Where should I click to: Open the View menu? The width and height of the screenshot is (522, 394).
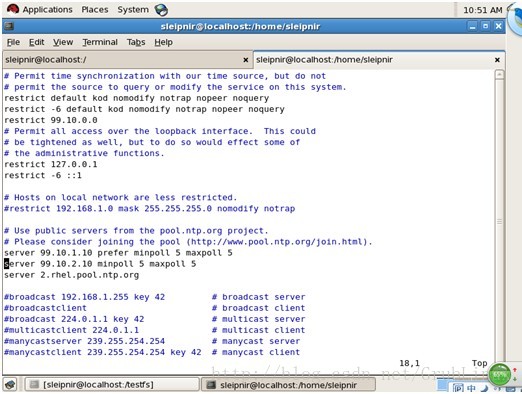[63, 42]
